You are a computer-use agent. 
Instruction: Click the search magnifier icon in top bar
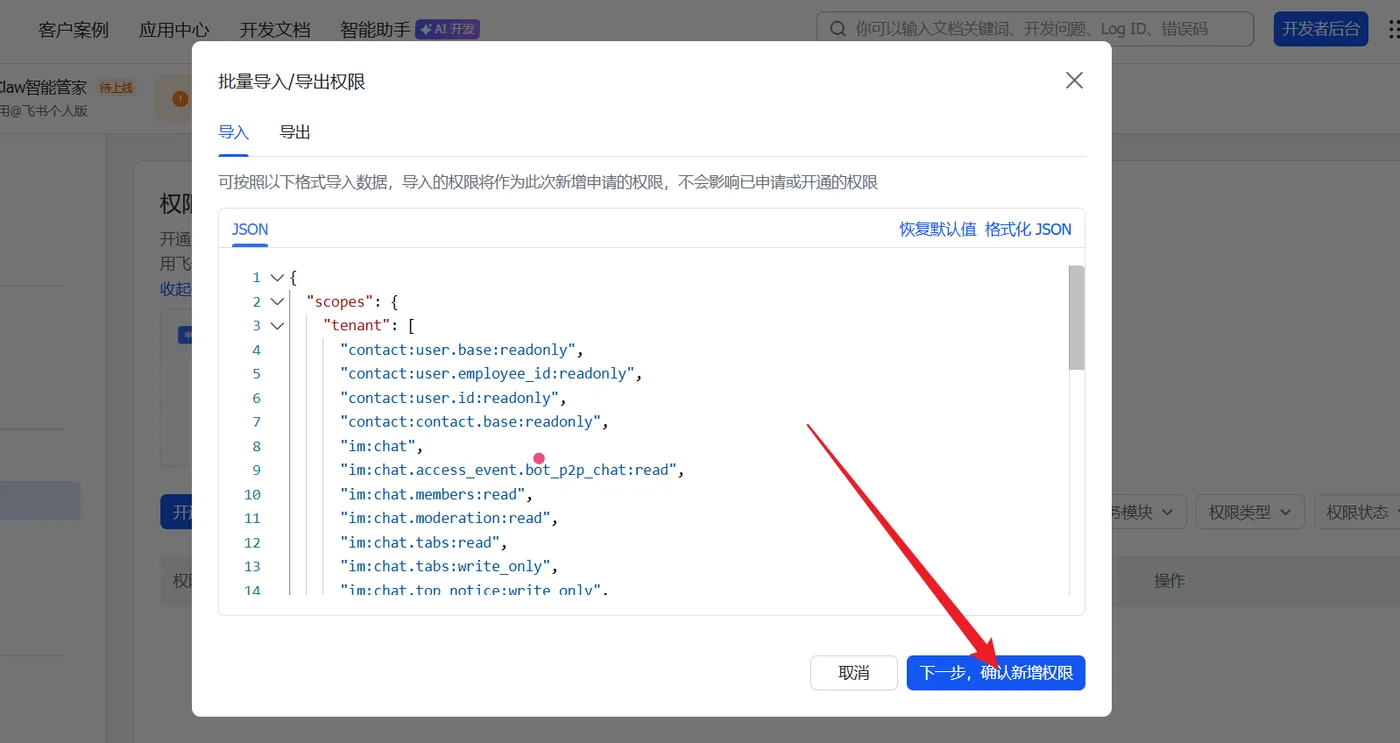(x=838, y=29)
